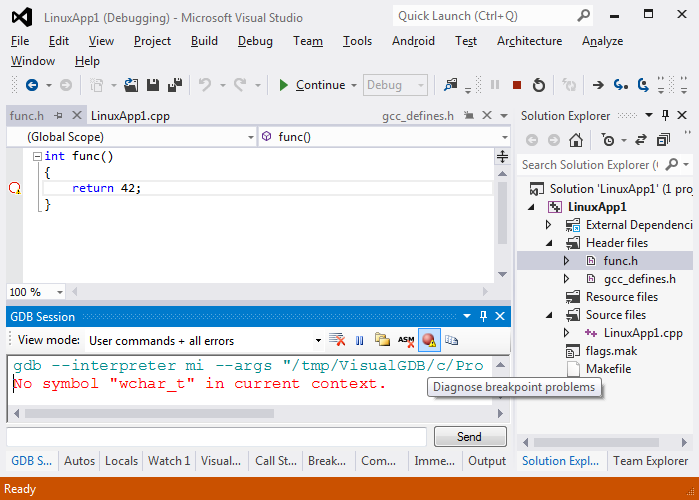Open the Continue button dropdown arrow

coord(354,85)
